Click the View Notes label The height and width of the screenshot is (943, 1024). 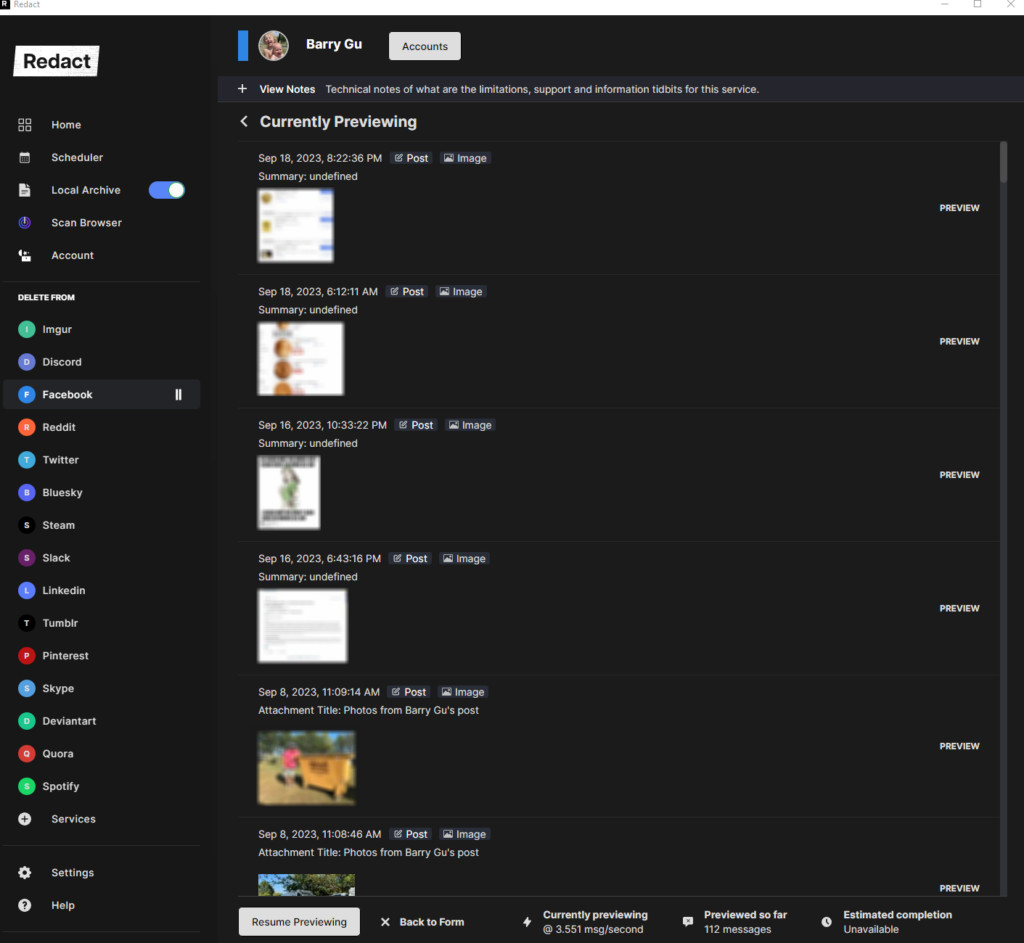[287, 89]
